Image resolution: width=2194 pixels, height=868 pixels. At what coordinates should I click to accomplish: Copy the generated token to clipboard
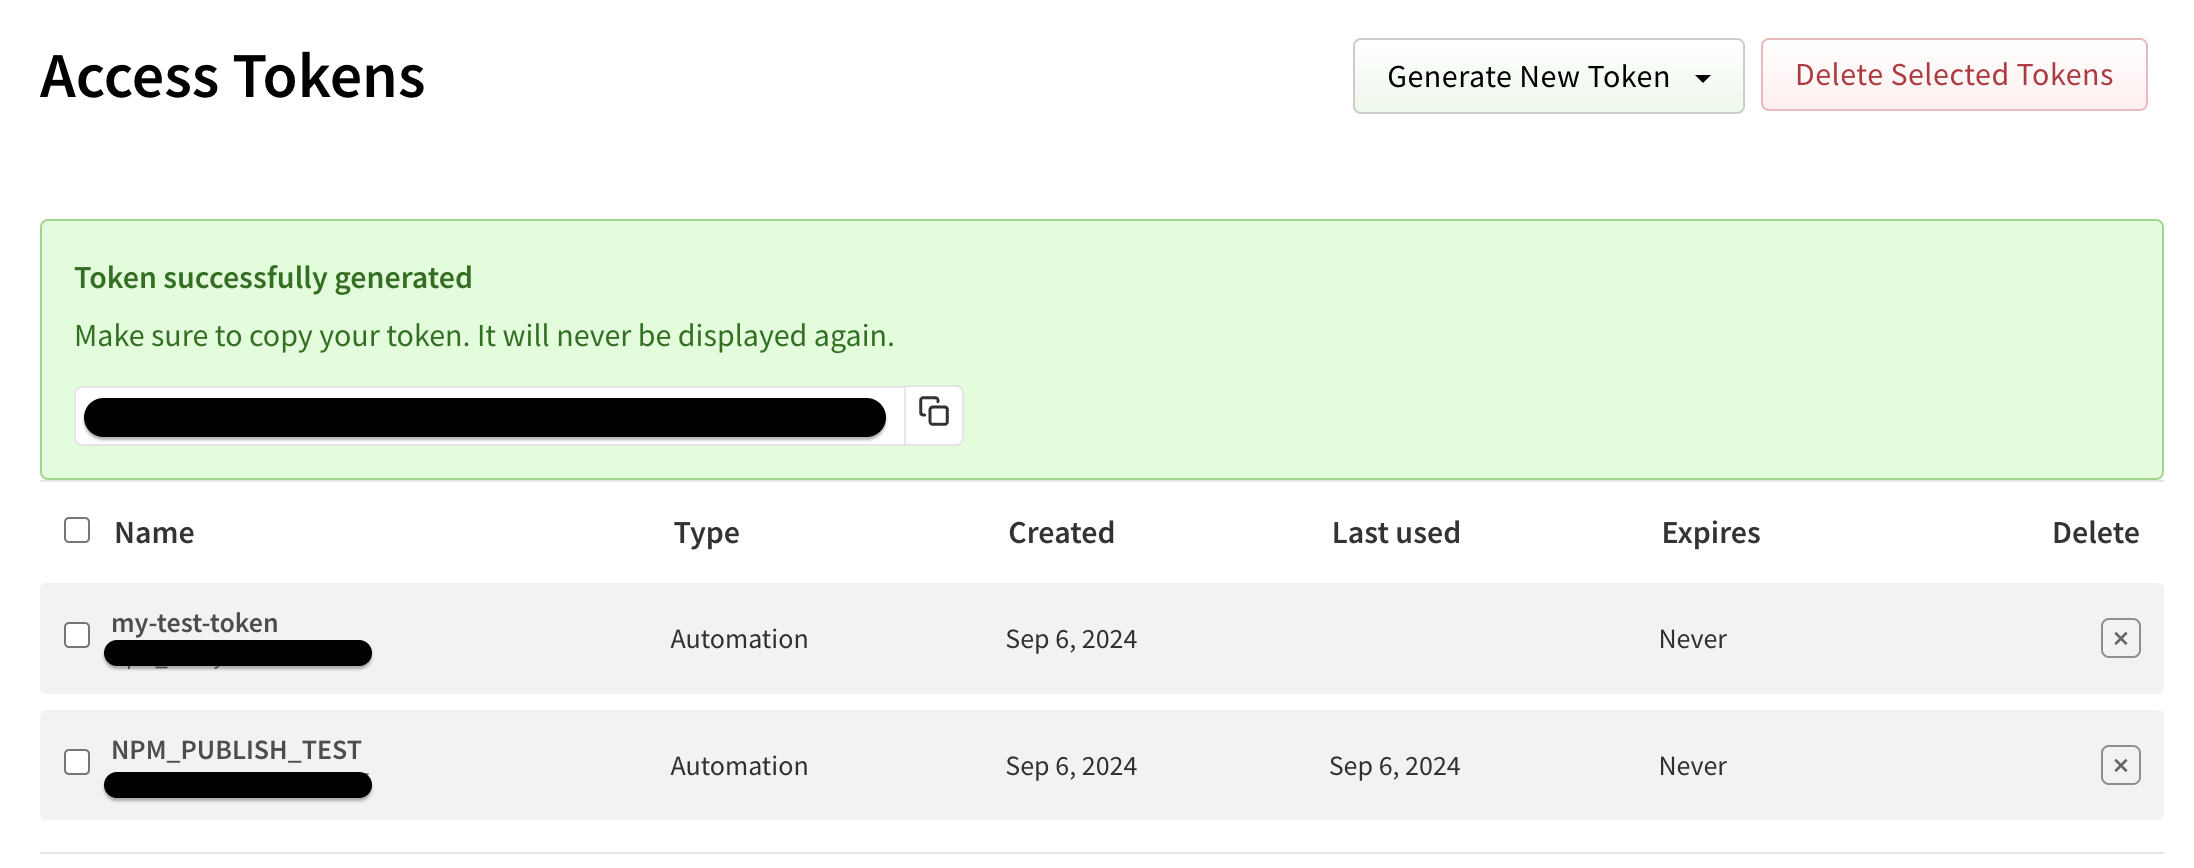pyautogui.click(x=933, y=413)
